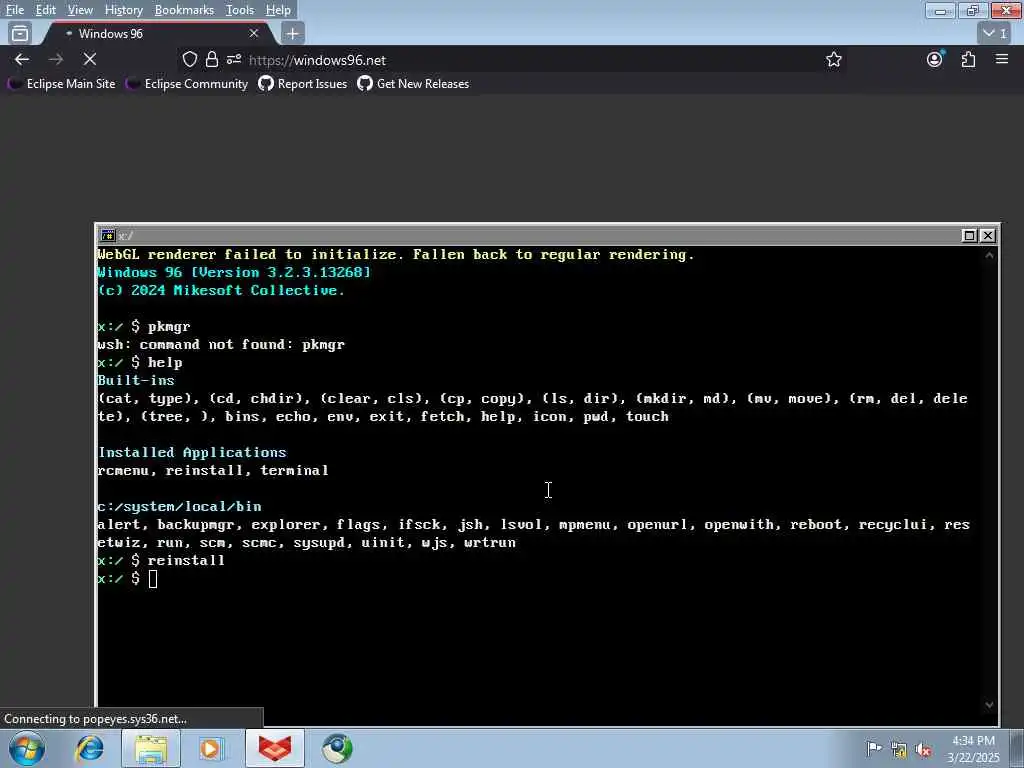This screenshot has height=768, width=1024.
Task: Click the muted volume tray icon
Action: point(923,750)
